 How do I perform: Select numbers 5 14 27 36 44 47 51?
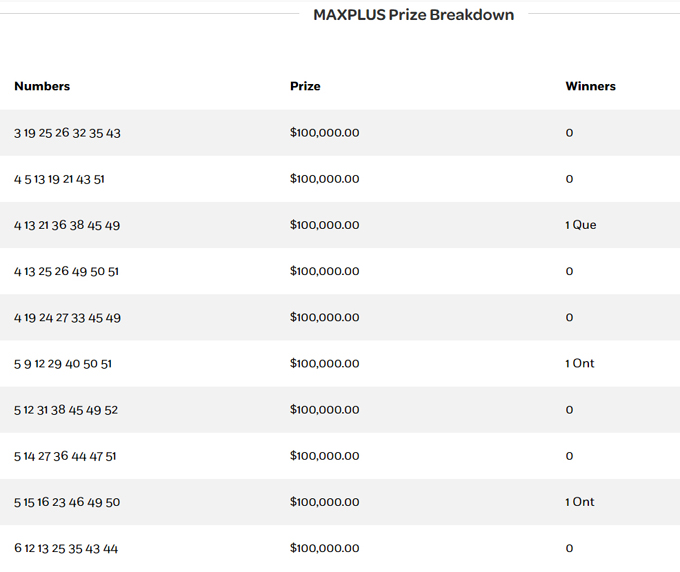point(65,456)
